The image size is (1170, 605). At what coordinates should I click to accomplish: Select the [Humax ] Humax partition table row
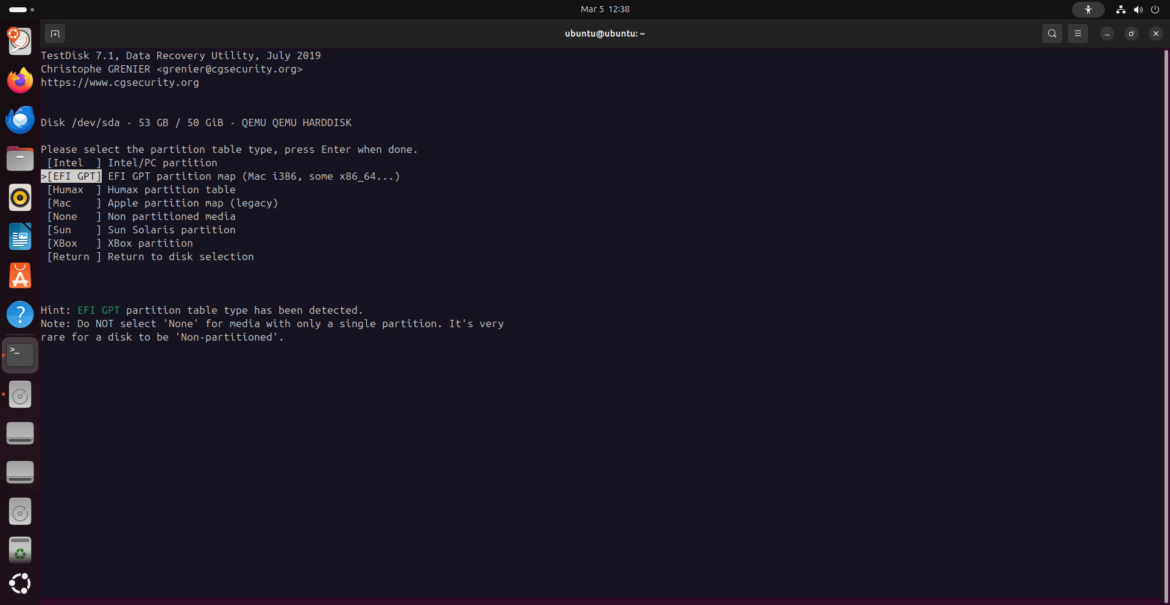141,189
